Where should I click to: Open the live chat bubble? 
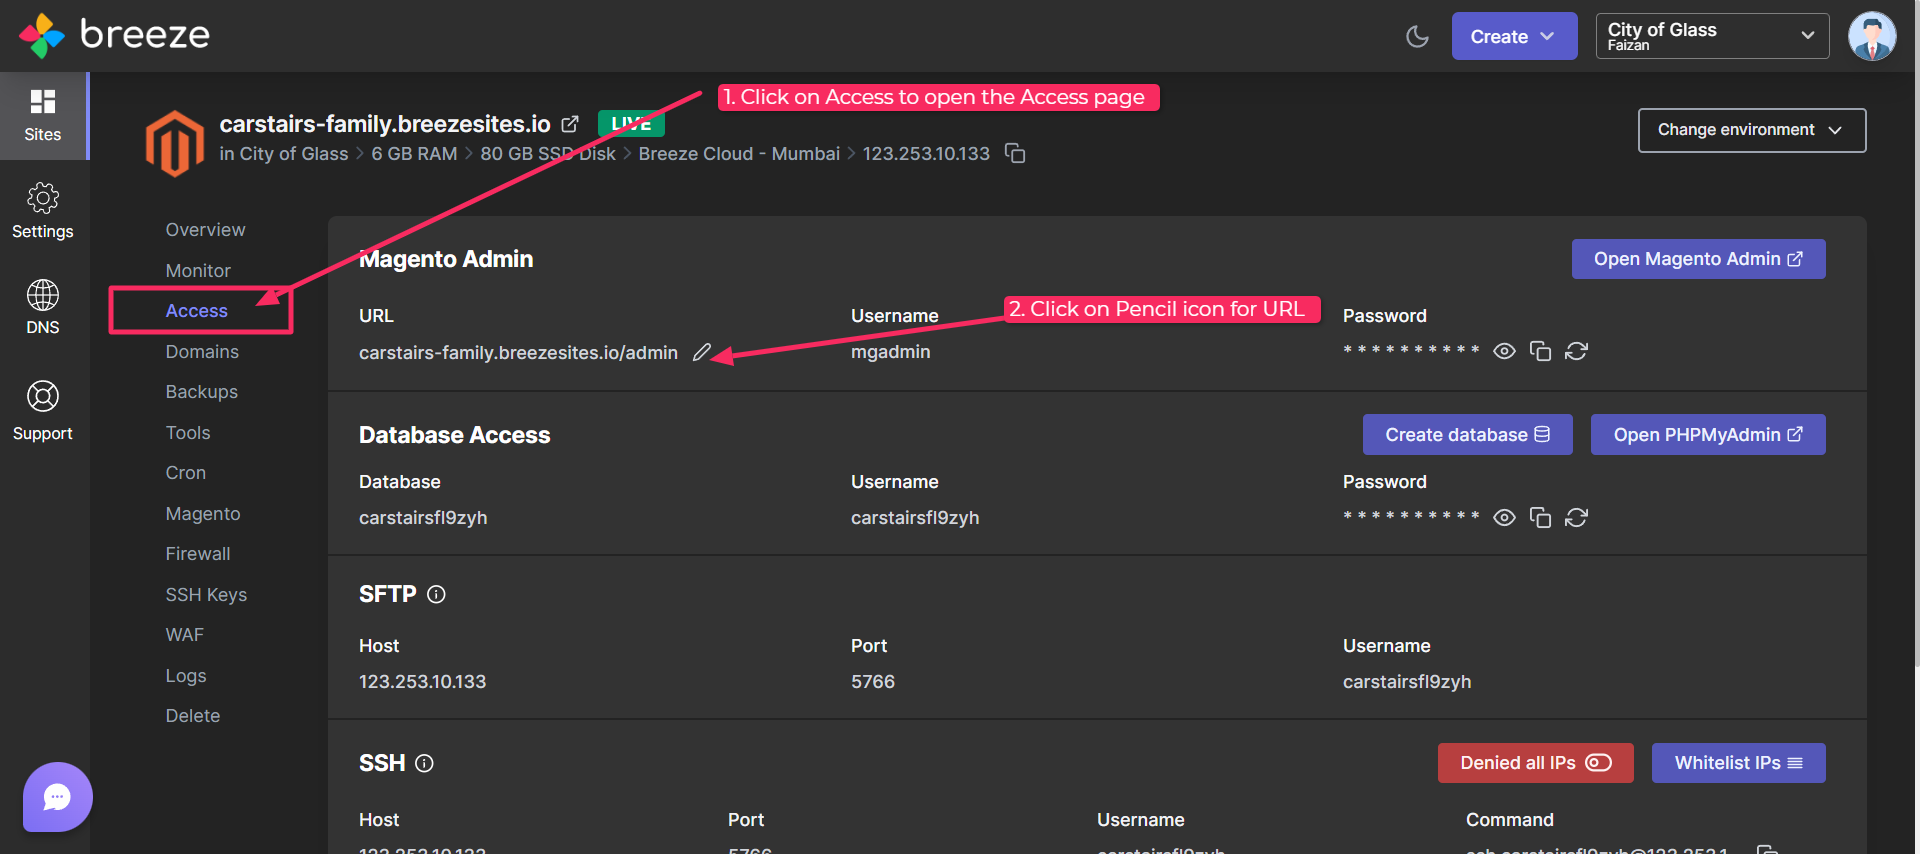pos(58,797)
